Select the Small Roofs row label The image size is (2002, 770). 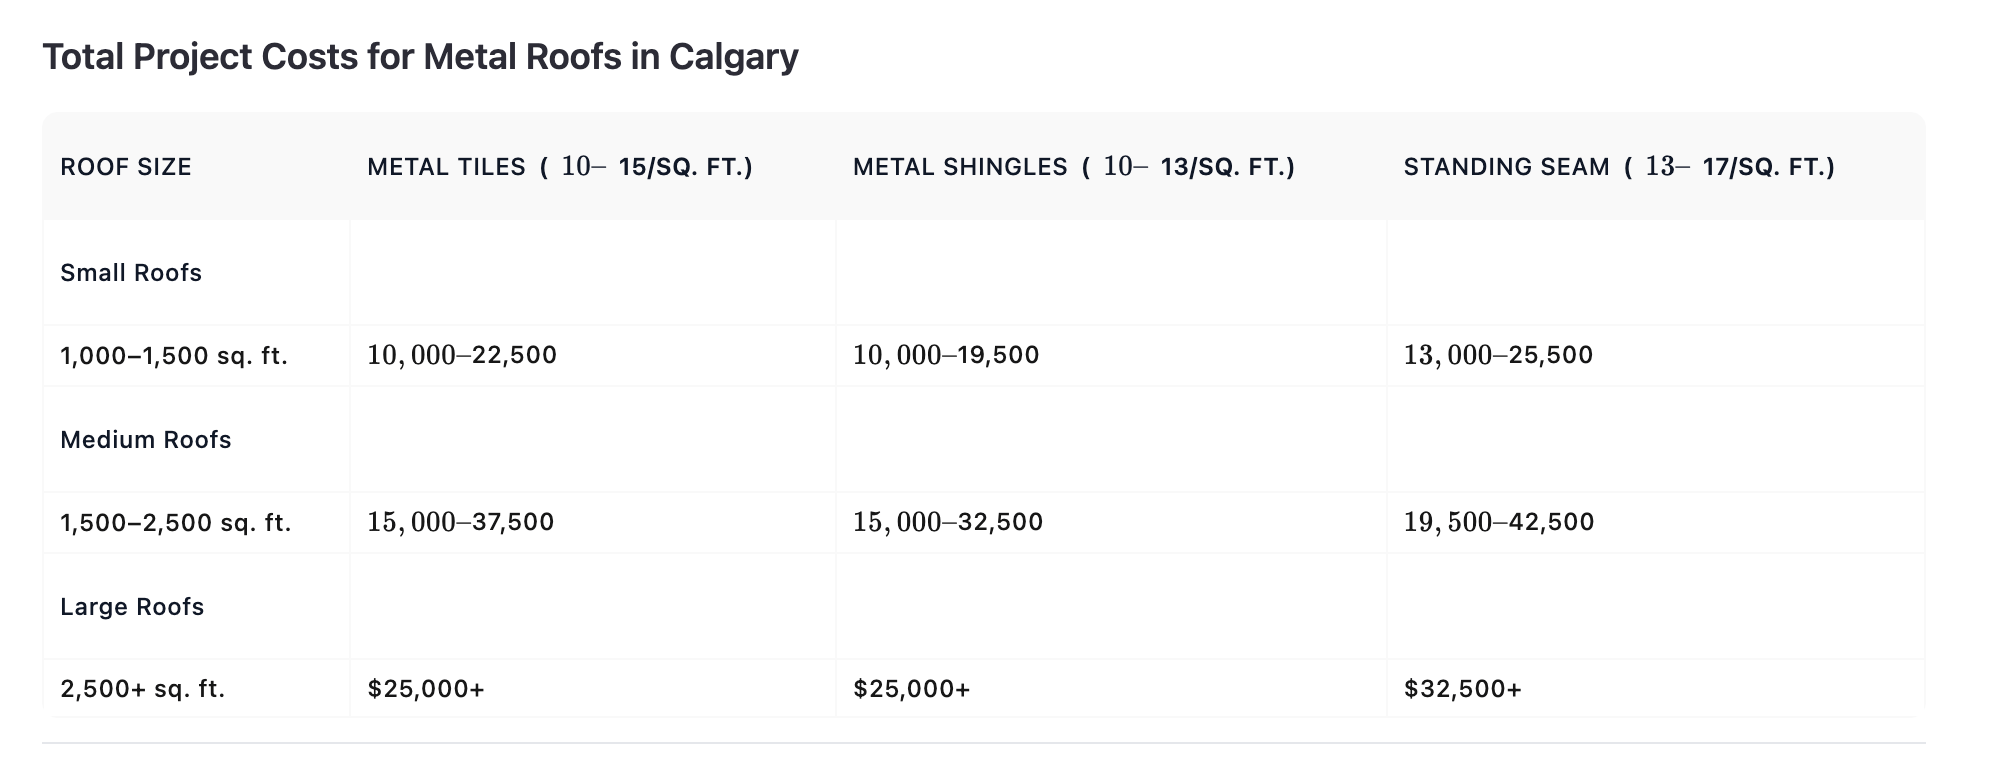(x=131, y=273)
